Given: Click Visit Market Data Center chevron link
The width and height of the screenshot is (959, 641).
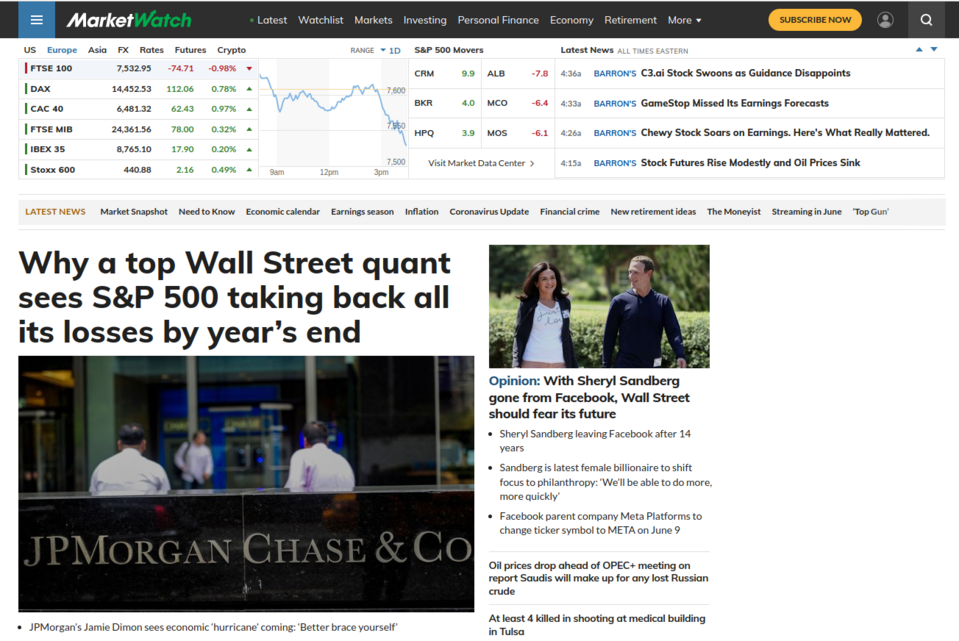Looking at the screenshot, I should (x=481, y=163).
